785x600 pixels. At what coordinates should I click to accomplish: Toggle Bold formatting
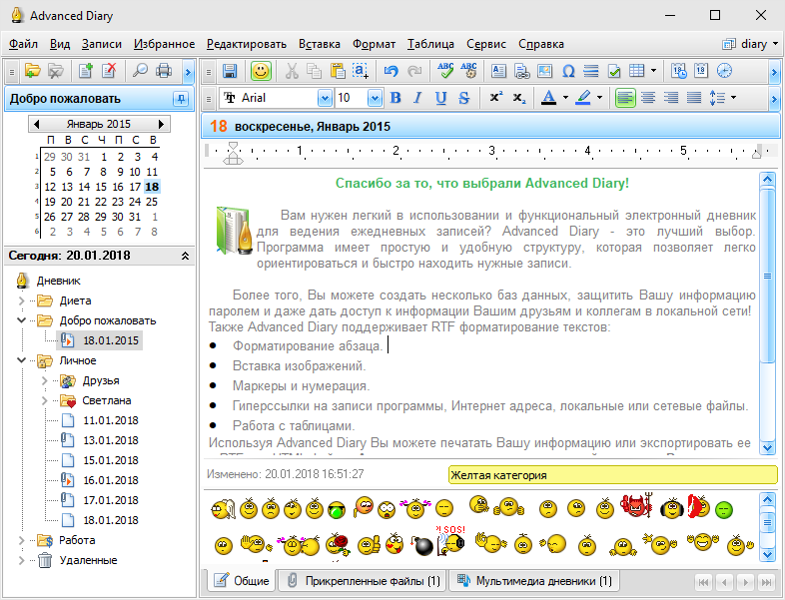[395, 98]
